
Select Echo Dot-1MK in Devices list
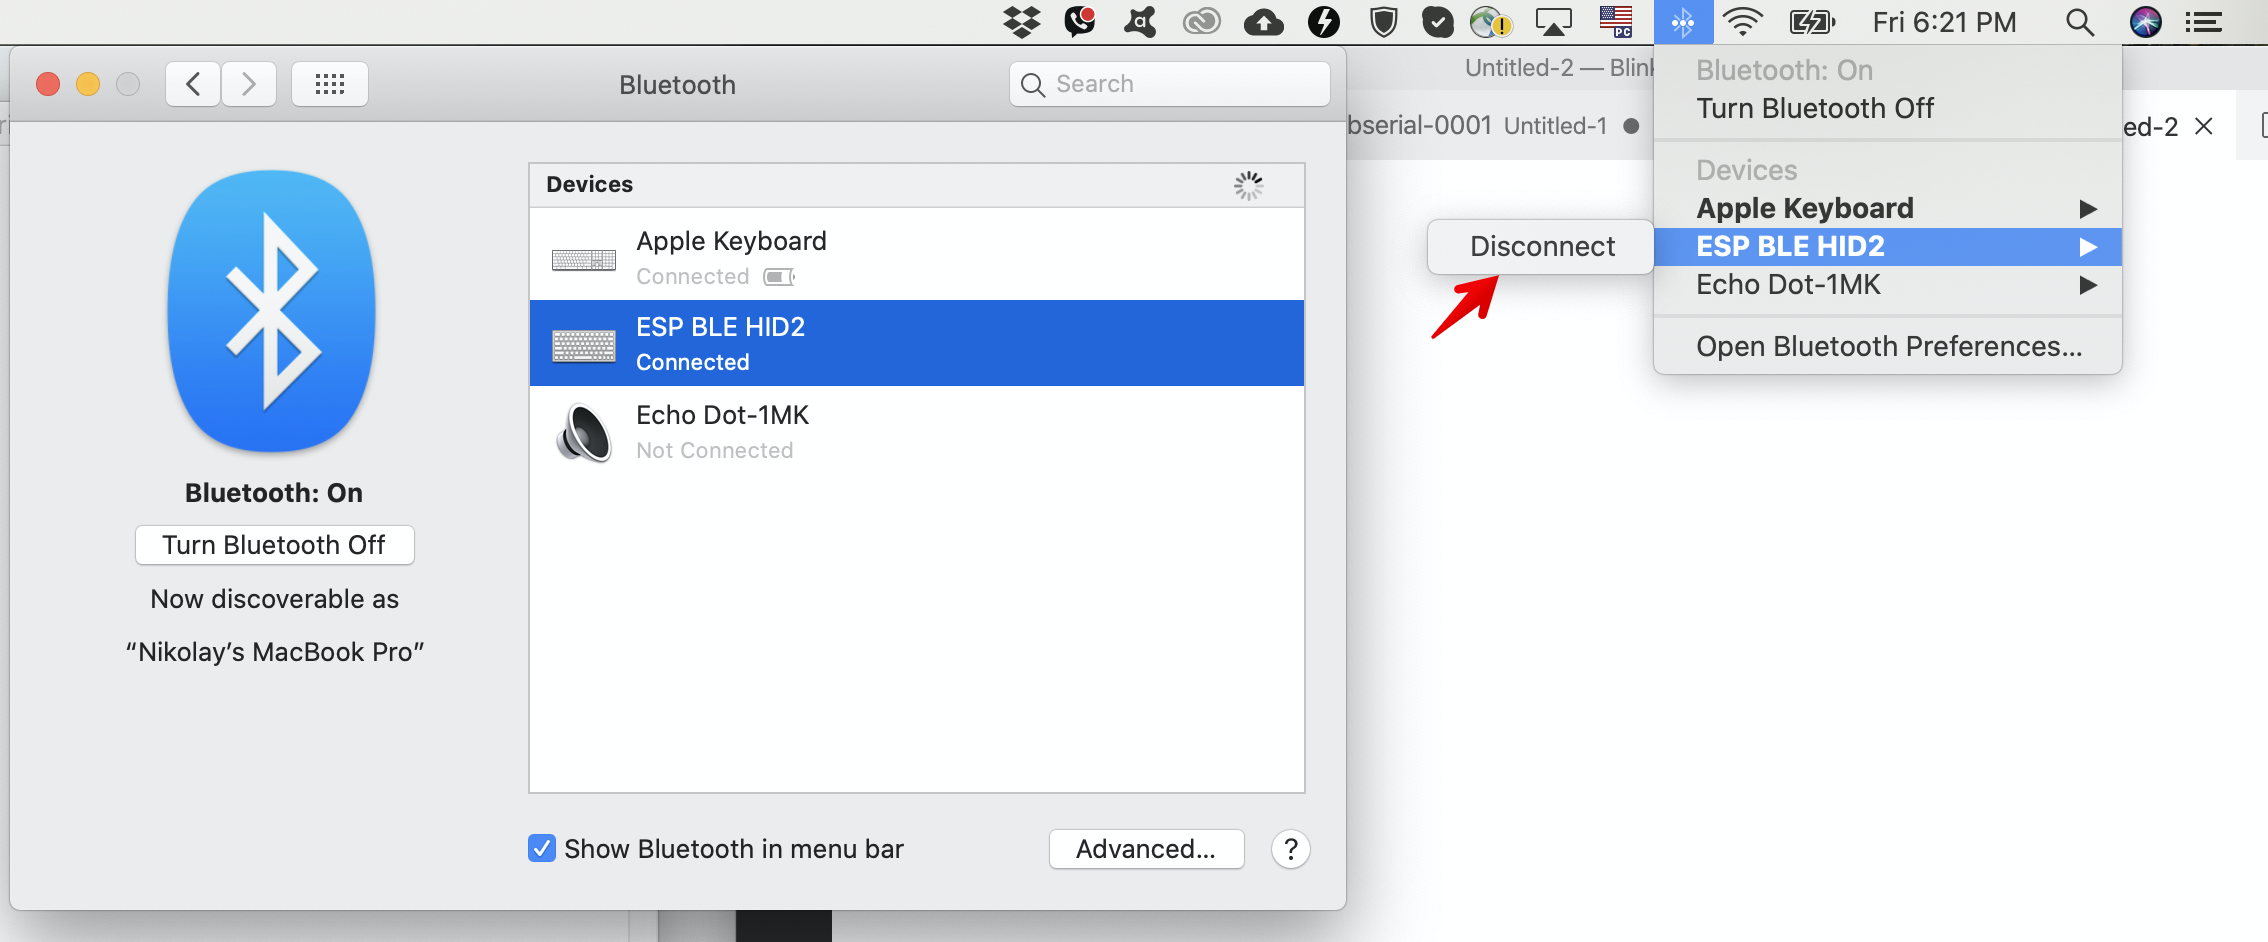click(917, 431)
